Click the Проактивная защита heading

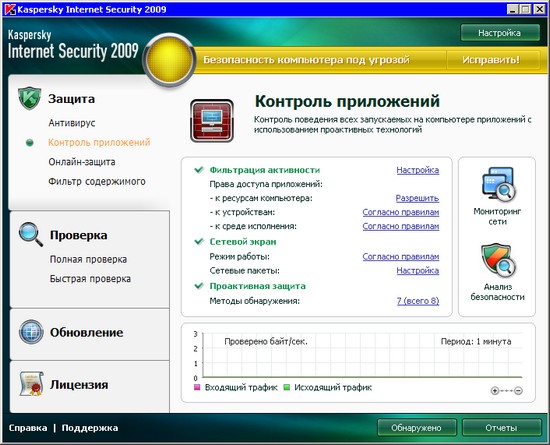point(257,286)
